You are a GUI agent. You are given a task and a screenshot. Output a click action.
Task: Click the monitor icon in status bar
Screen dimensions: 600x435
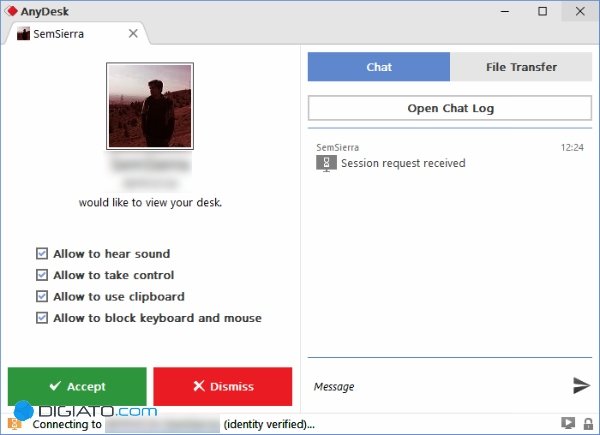568,423
